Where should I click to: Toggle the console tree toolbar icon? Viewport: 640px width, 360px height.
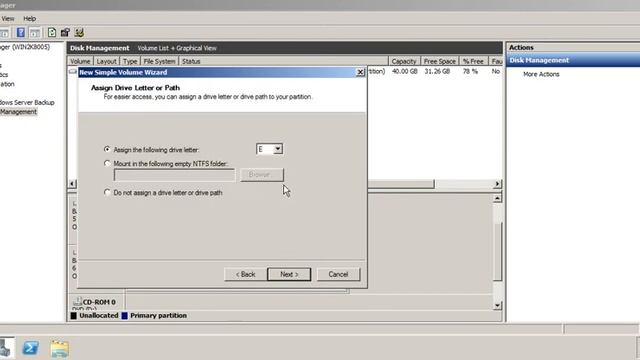tap(4, 33)
